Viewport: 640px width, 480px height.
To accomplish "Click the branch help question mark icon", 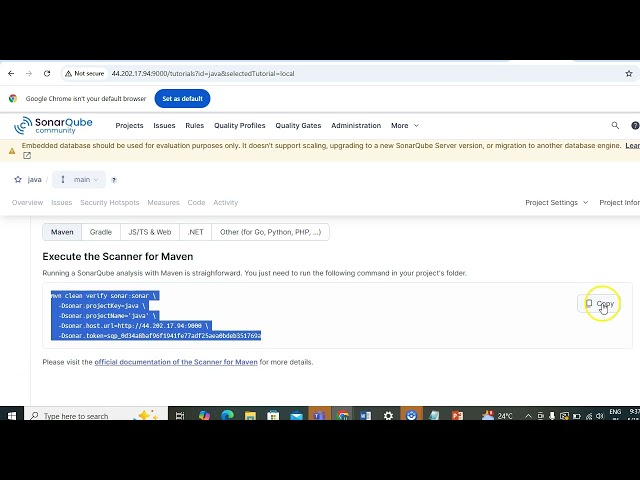I will pyautogui.click(x=114, y=180).
